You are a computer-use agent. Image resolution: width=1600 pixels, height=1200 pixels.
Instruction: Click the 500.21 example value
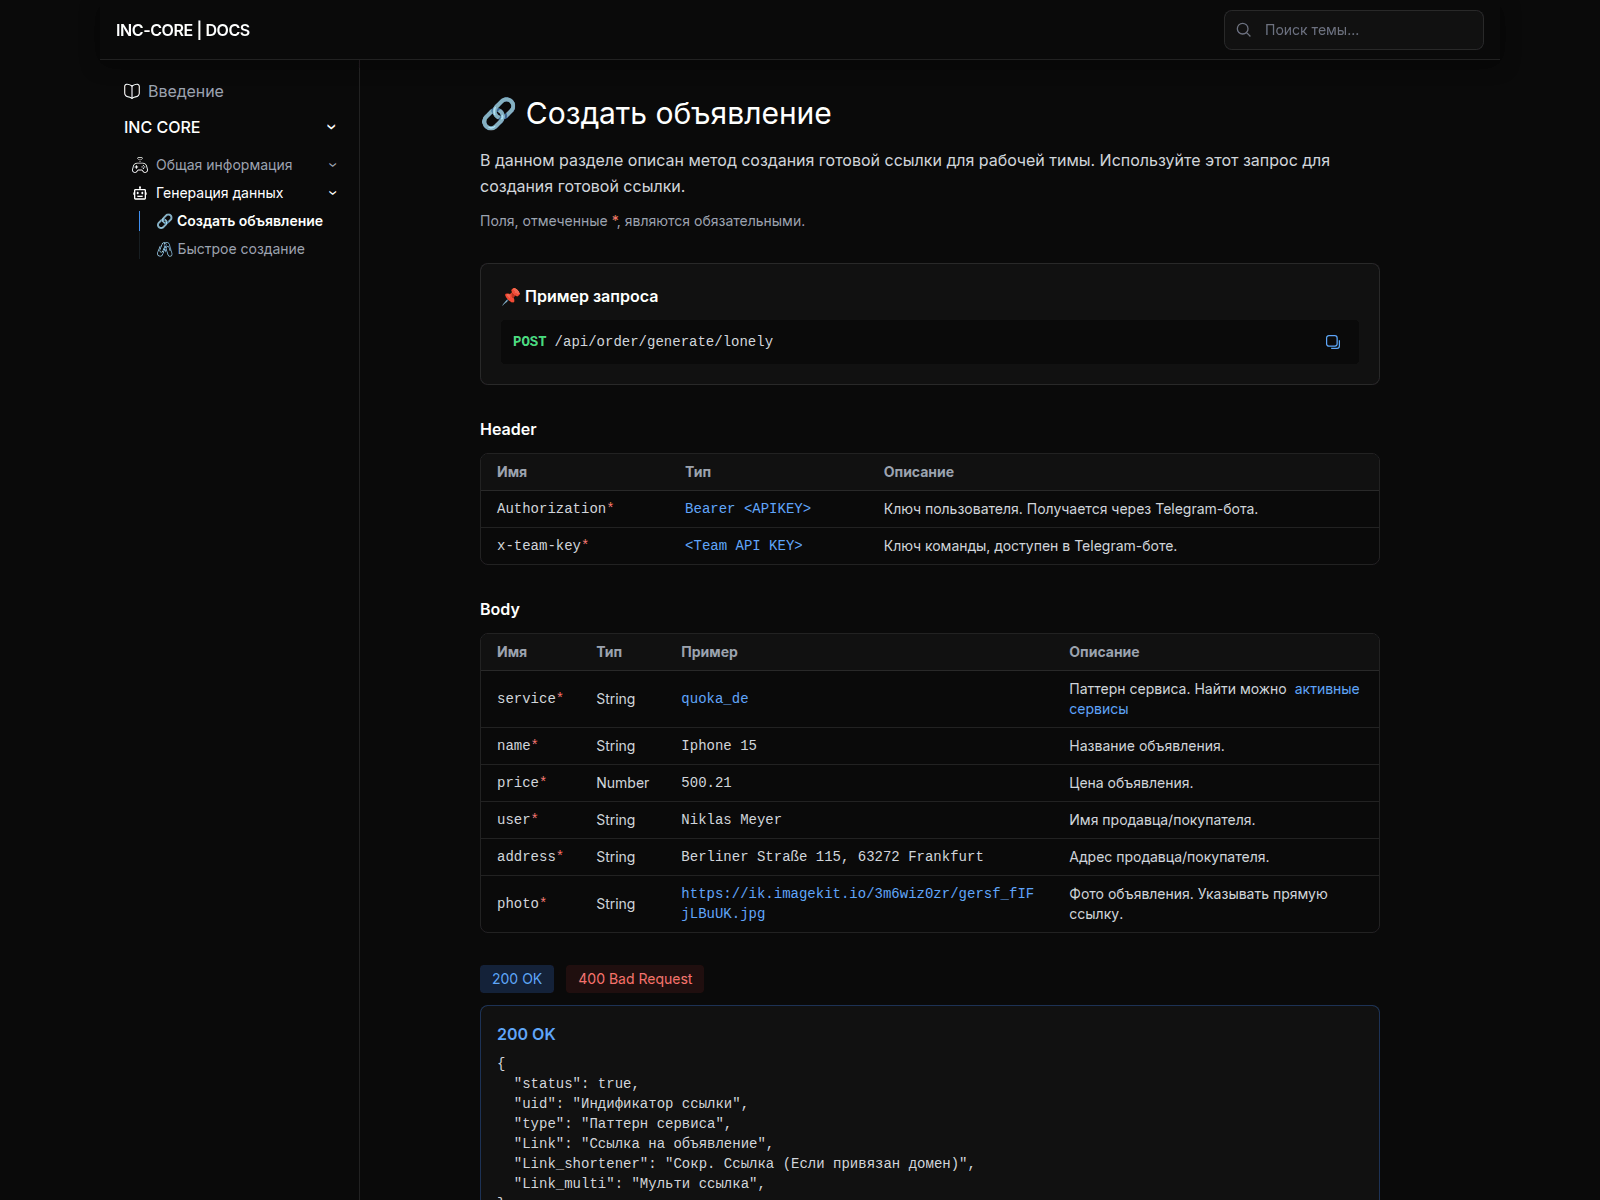[706, 783]
